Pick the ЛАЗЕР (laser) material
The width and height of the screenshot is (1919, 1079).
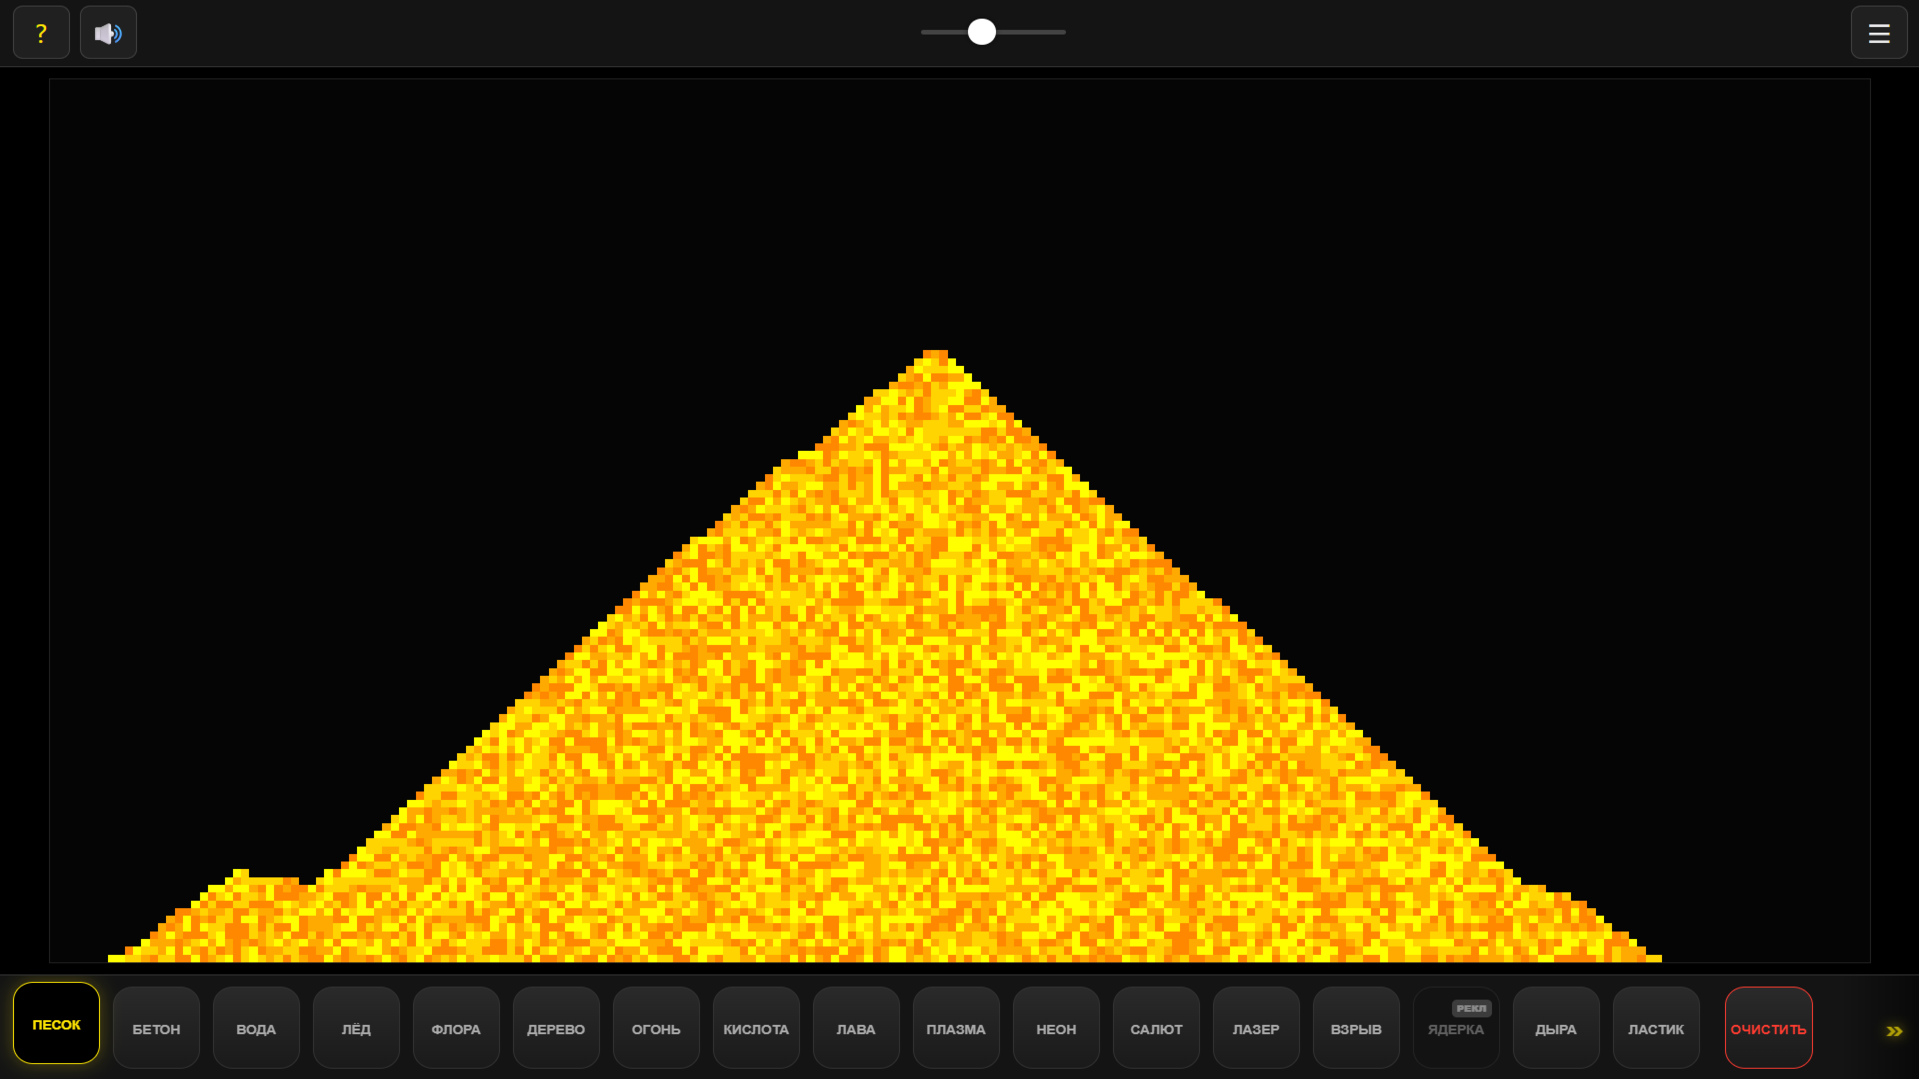[x=1255, y=1027]
